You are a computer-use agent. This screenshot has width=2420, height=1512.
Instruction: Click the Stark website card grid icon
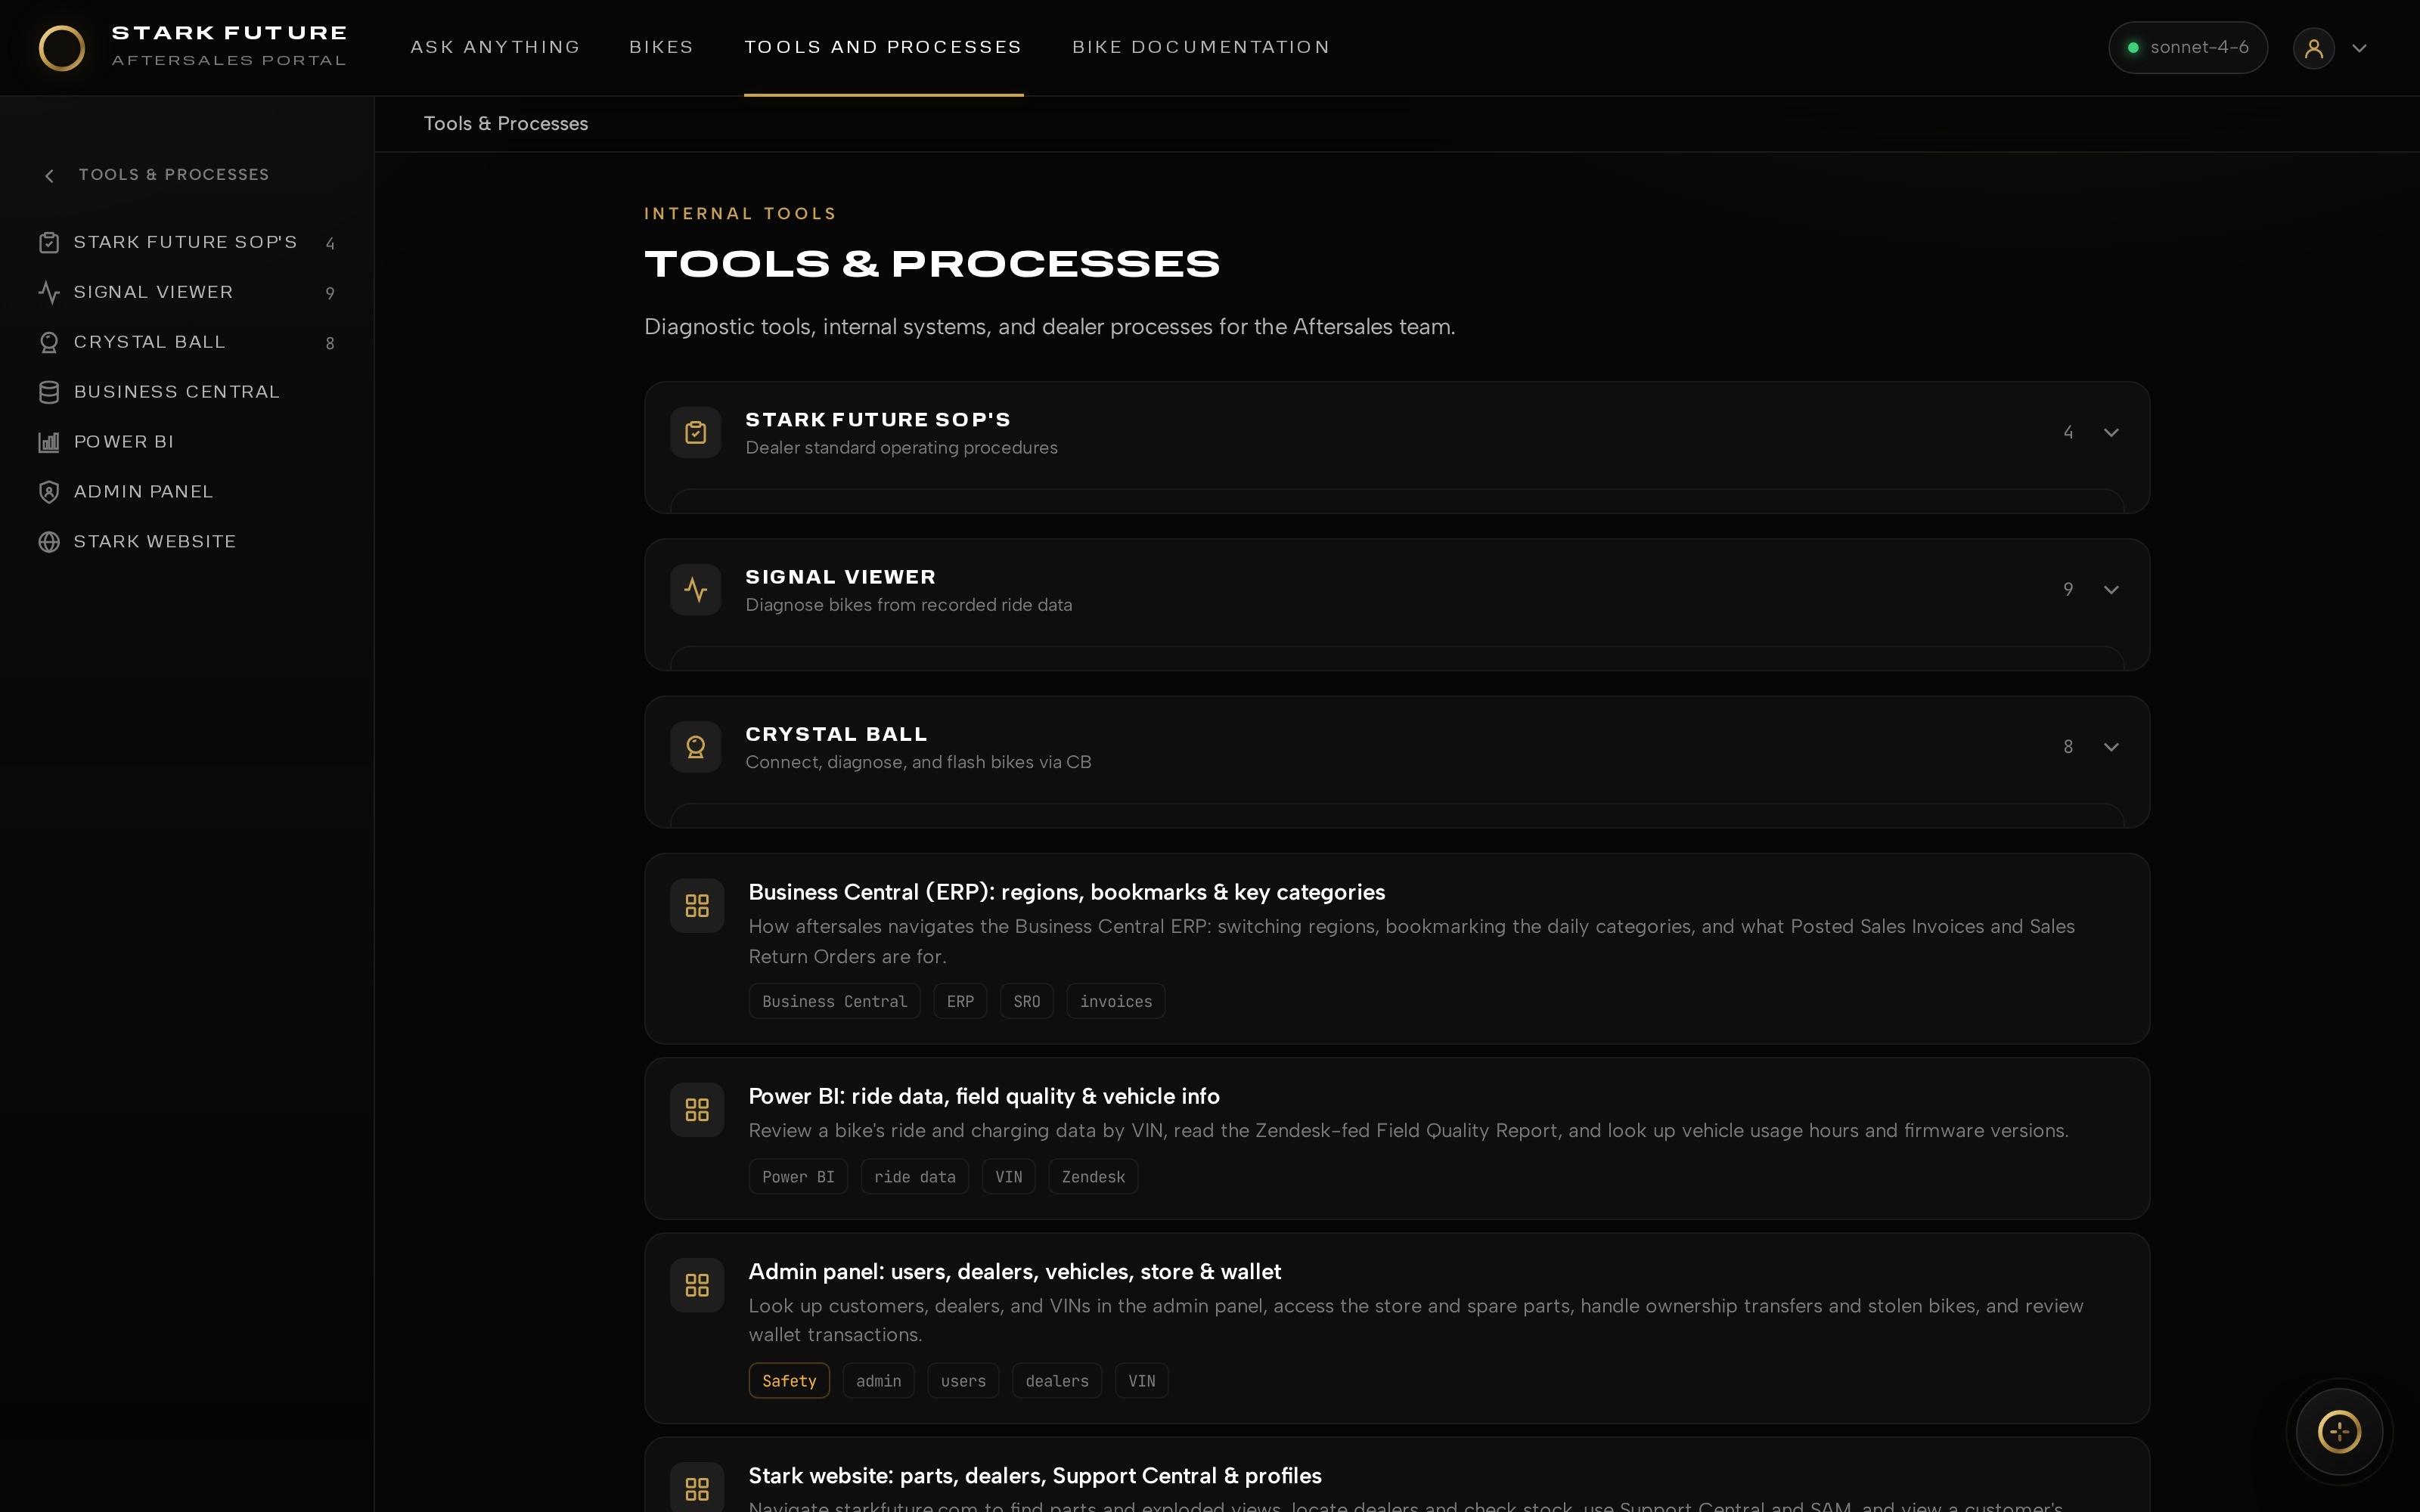tap(697, 1488)
